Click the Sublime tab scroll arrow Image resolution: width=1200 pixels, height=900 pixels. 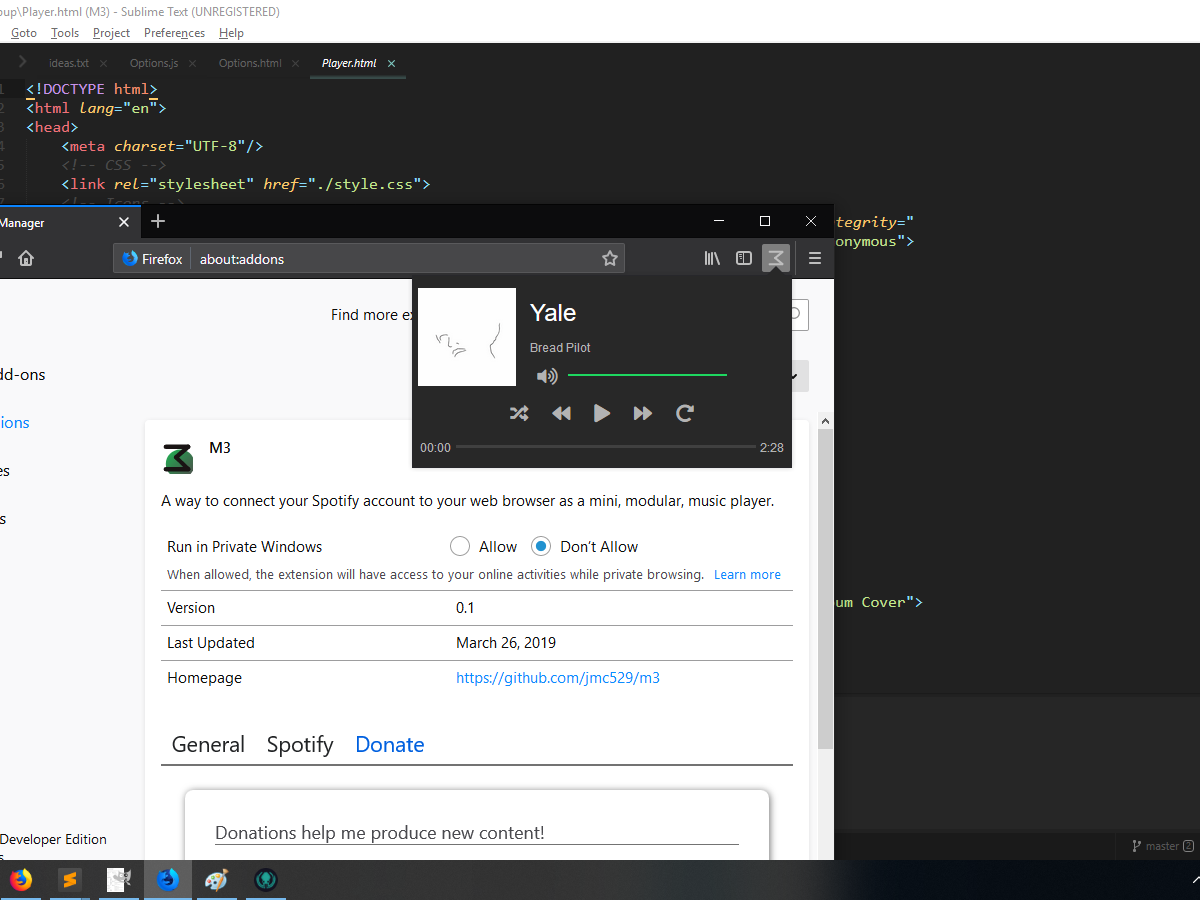point(23,62)
